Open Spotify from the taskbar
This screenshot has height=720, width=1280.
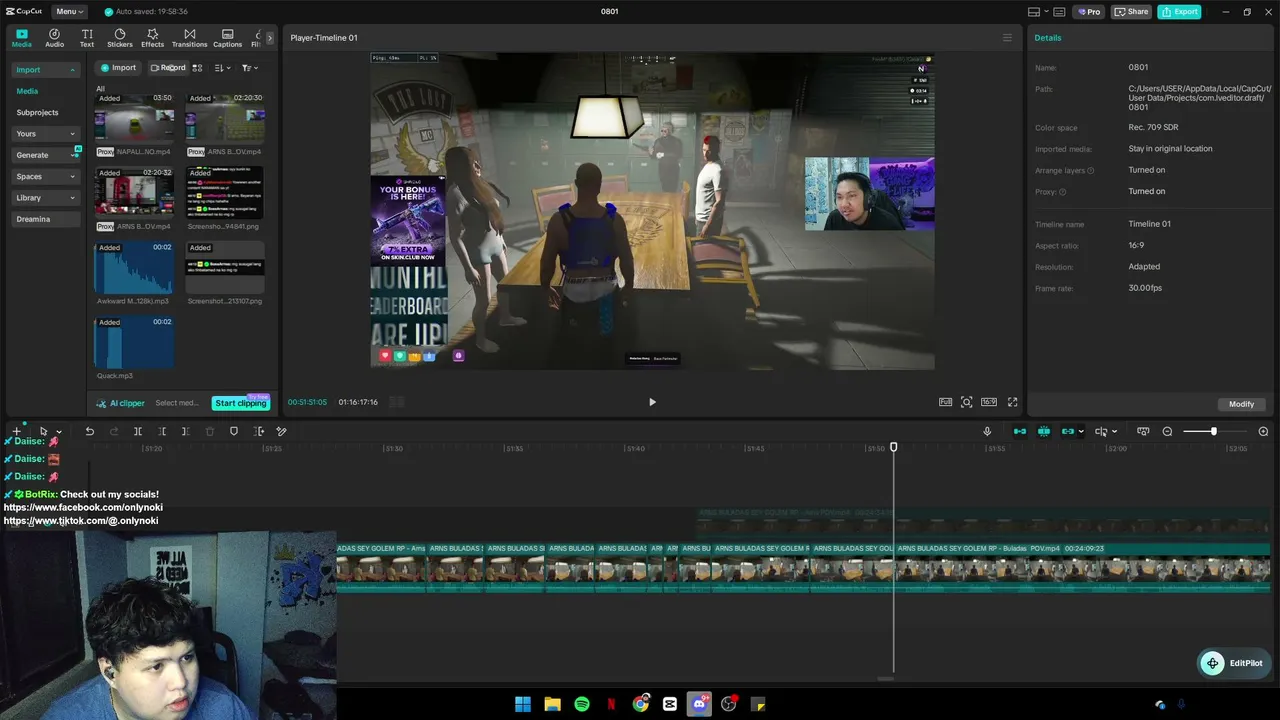[x=582, y=704]
